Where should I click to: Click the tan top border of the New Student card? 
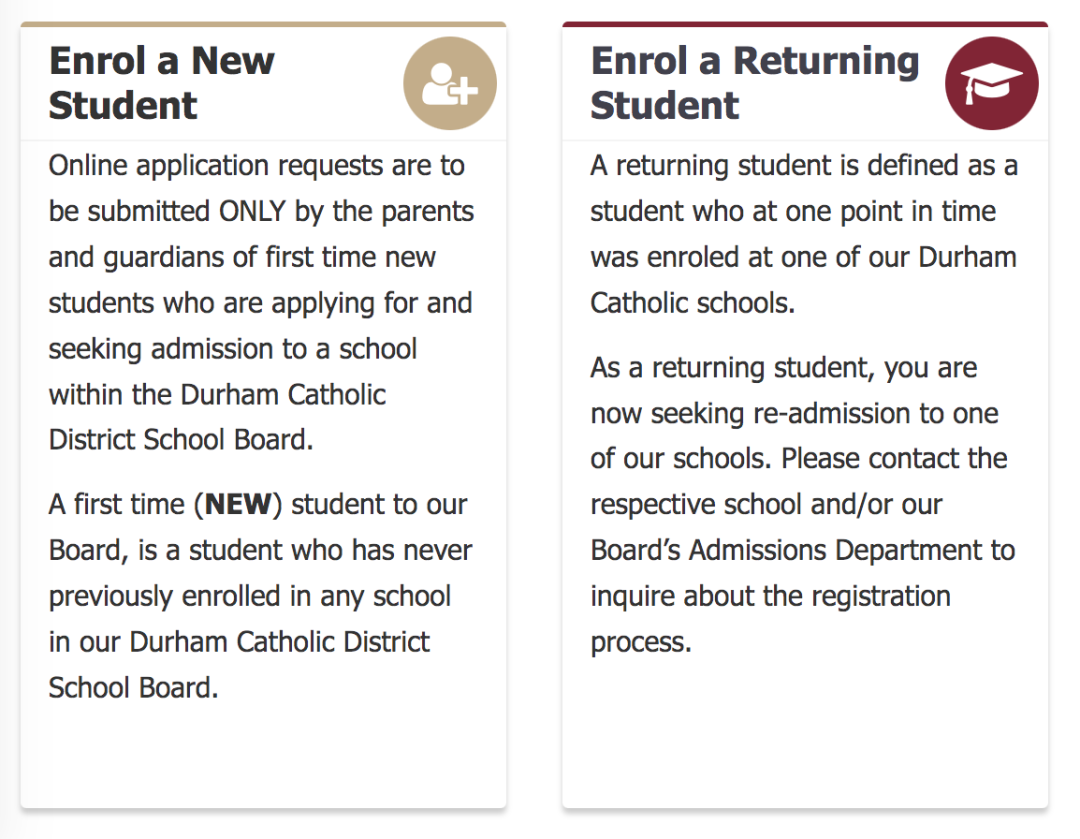(x=263, y=24)
